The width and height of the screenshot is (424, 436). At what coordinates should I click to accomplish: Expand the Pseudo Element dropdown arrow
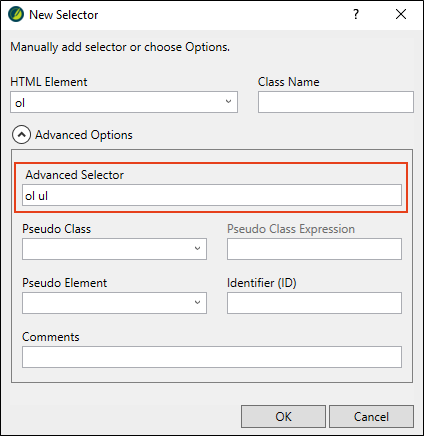point(197,302)
